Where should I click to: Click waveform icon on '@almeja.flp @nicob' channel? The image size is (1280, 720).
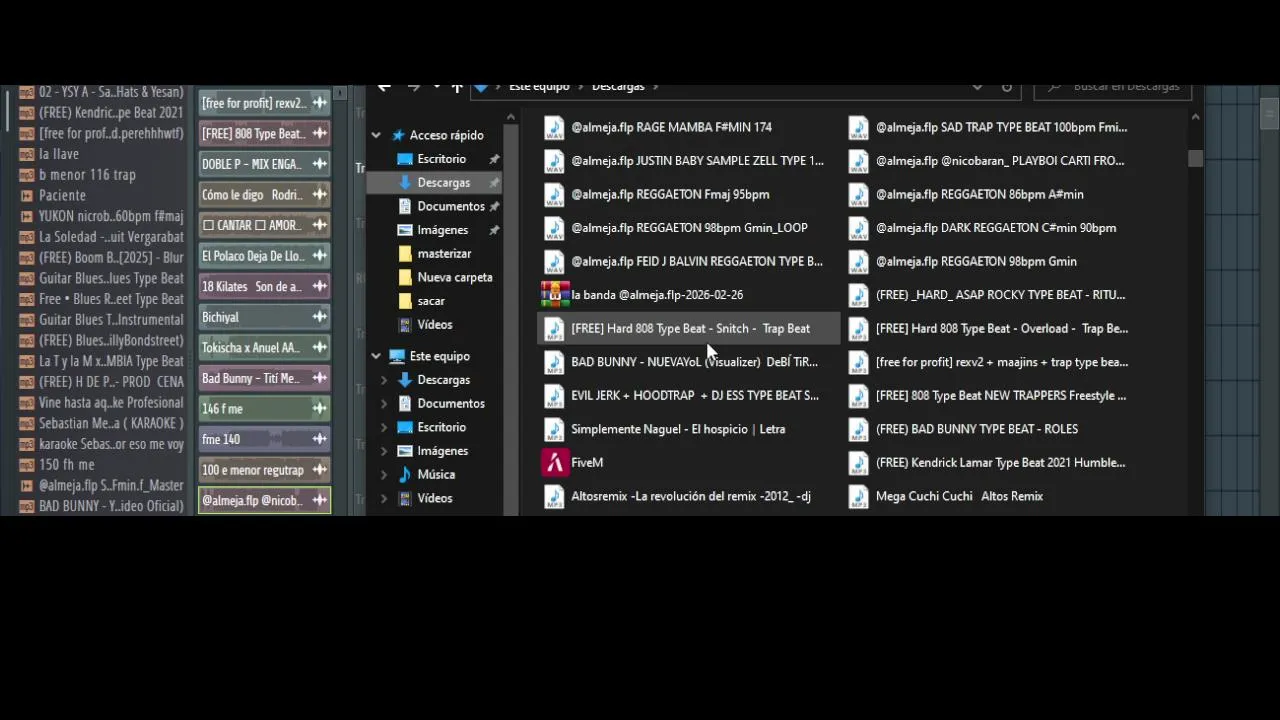(x=320, y=500)
